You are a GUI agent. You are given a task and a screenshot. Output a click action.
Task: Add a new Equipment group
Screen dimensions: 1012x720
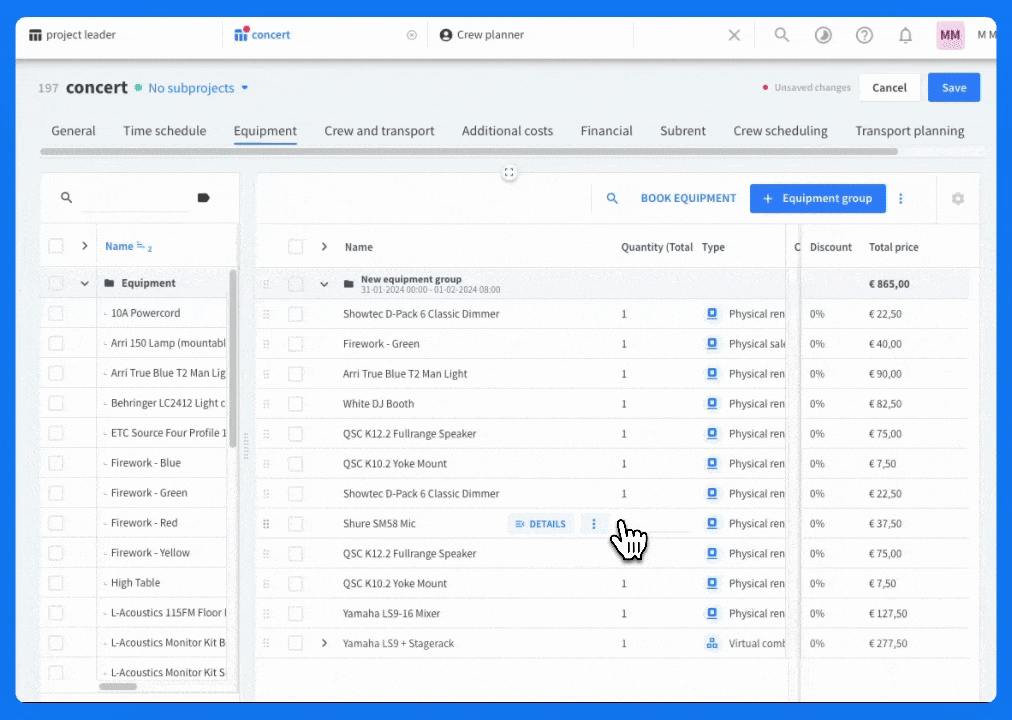[x=817, y=198]
